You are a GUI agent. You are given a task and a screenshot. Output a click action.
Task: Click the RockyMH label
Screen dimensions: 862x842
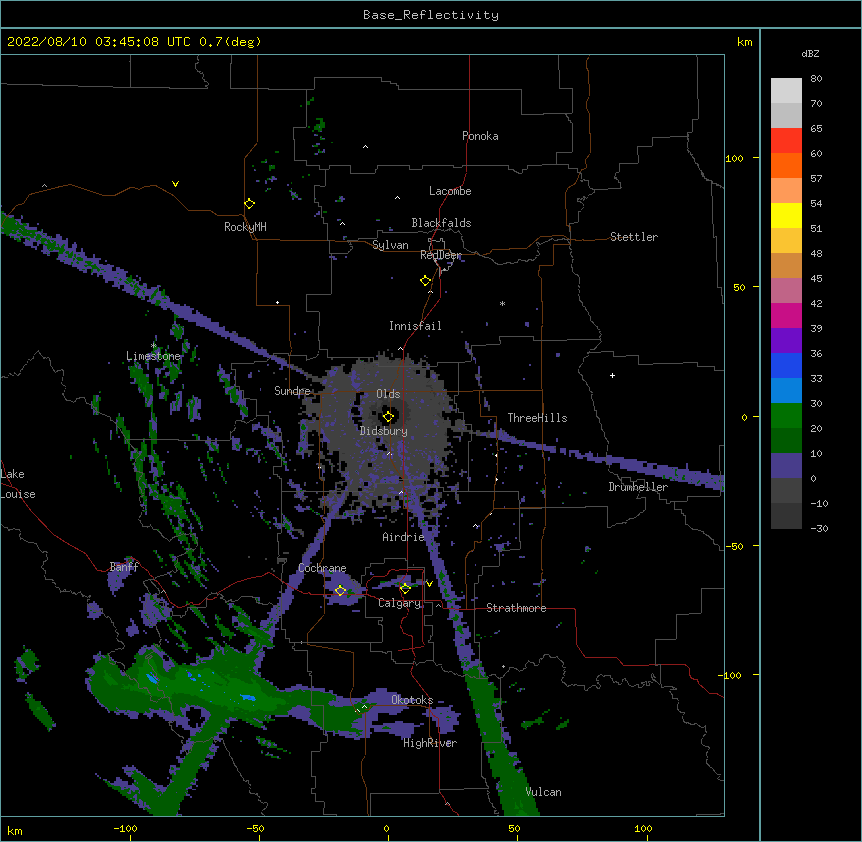coord(245,227)
